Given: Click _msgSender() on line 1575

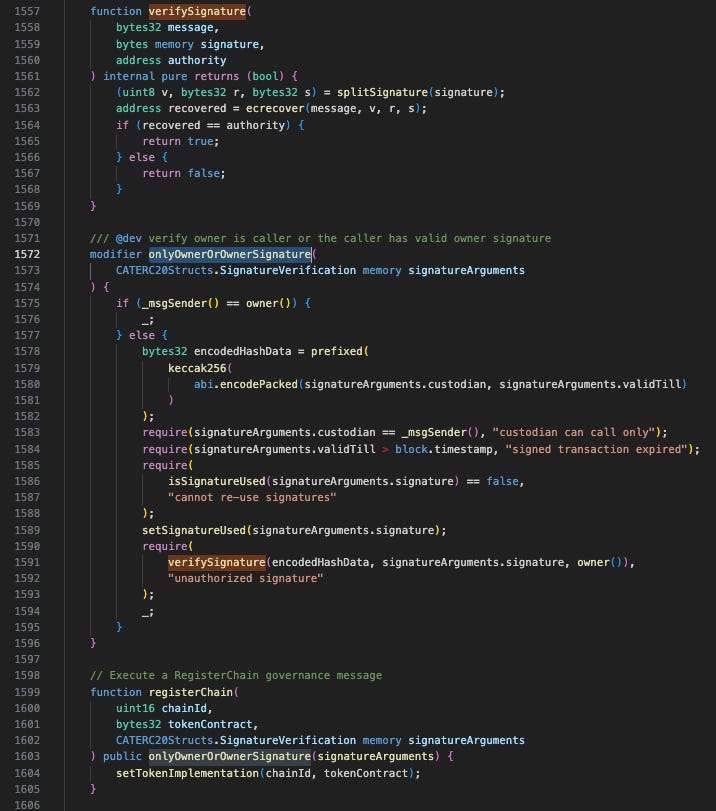Looking at the screenshot, I should (181, 303).
